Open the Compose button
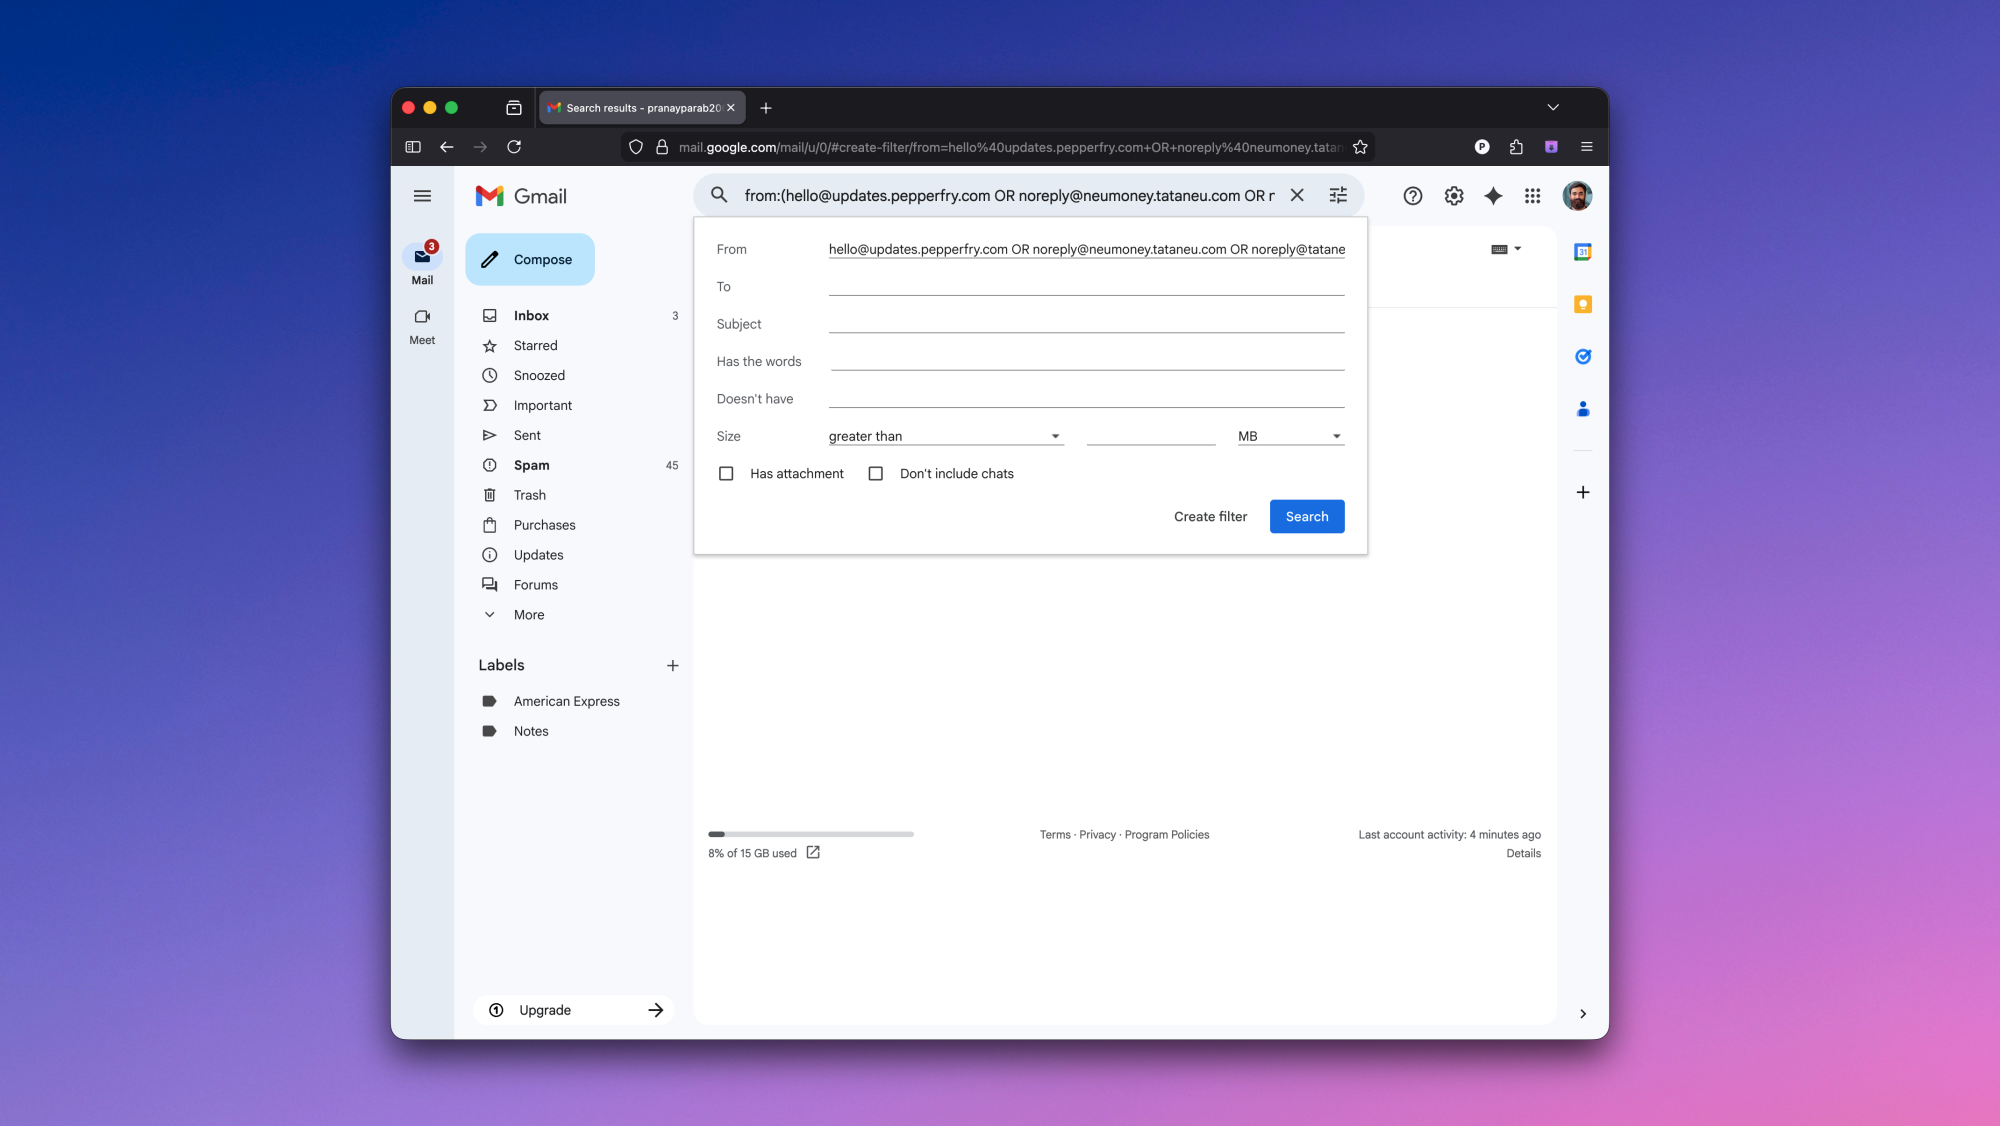 pyautogui.click(x=530, y=259)
